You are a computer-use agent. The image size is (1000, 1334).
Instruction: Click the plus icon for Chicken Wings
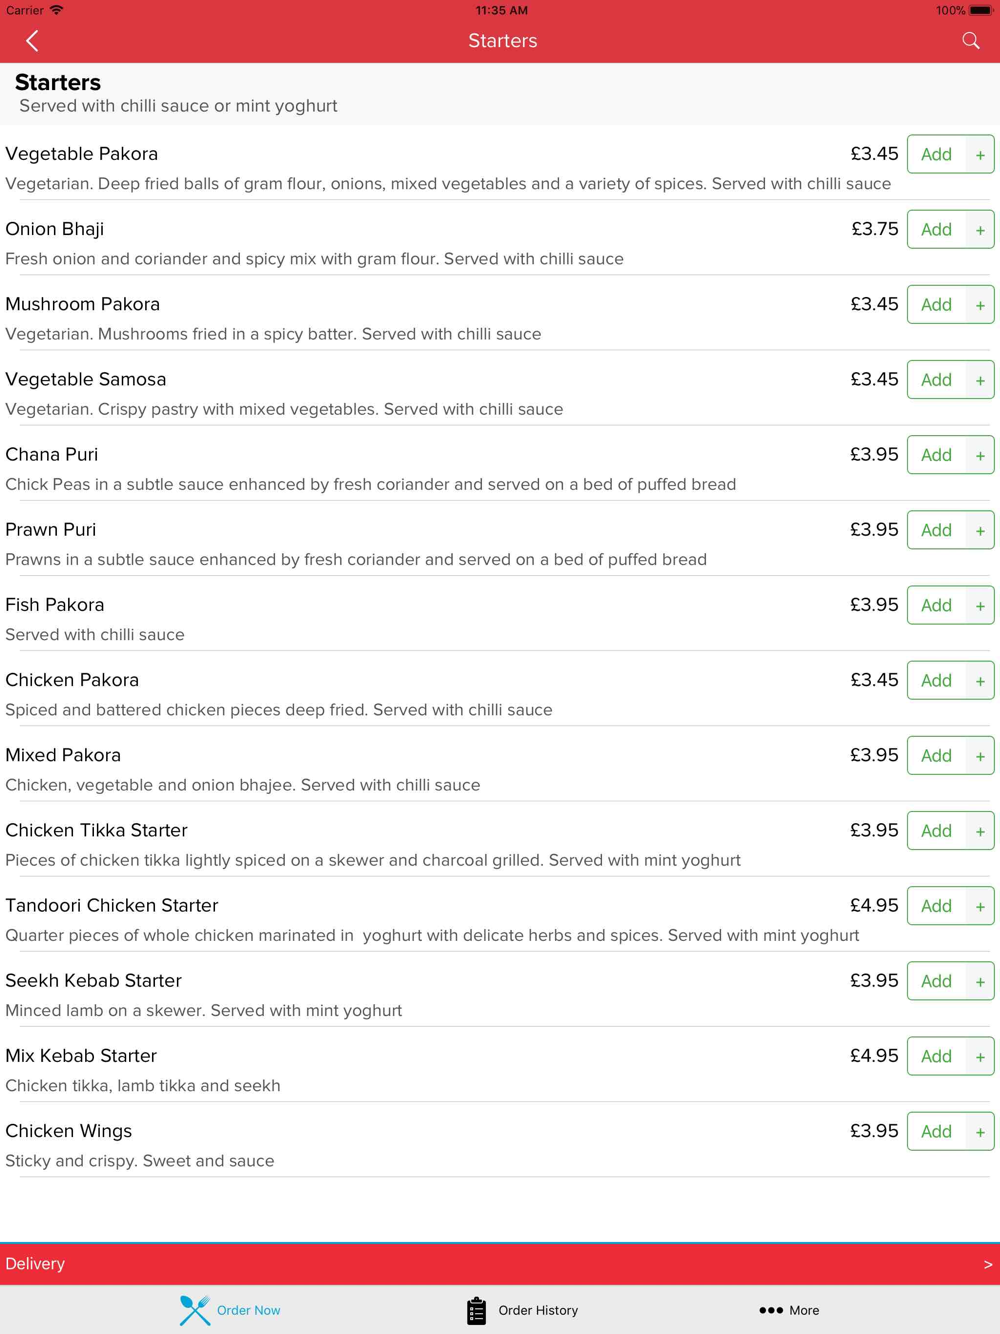980,1132
